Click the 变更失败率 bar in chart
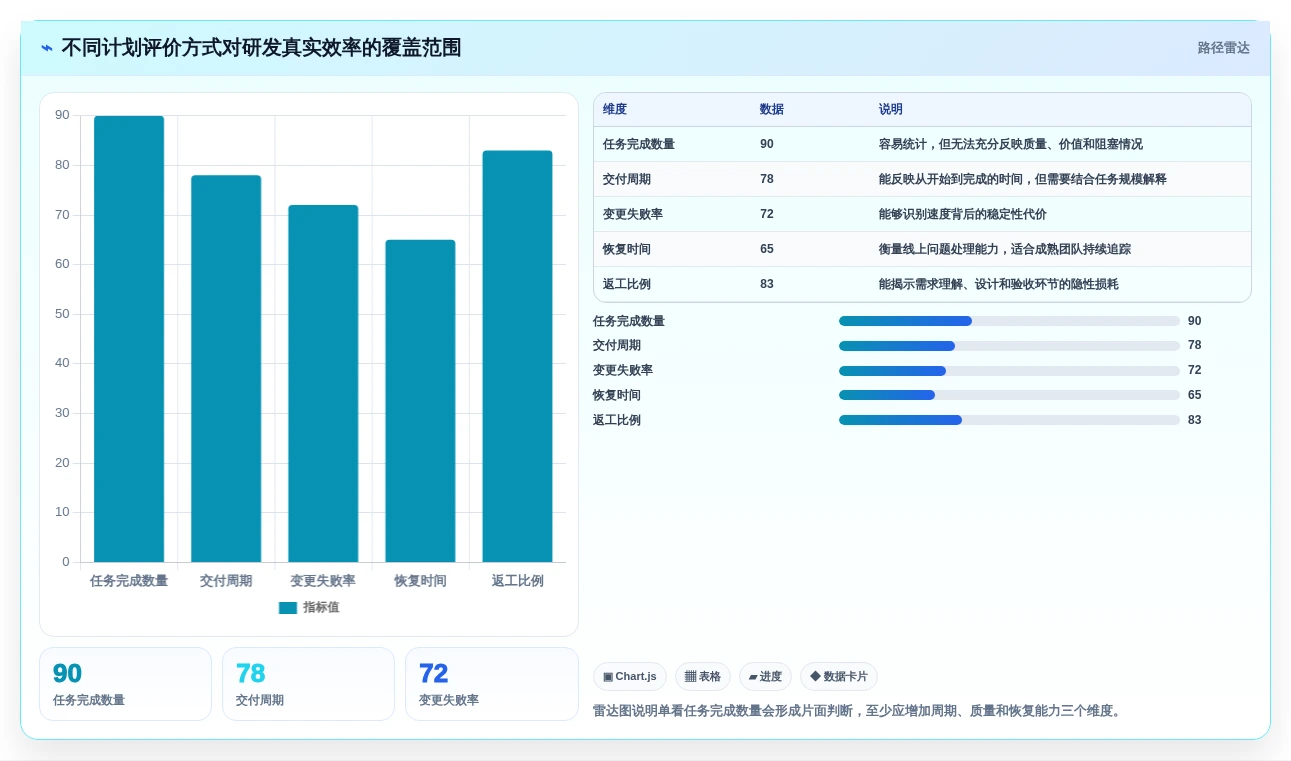 click(323, 384)
